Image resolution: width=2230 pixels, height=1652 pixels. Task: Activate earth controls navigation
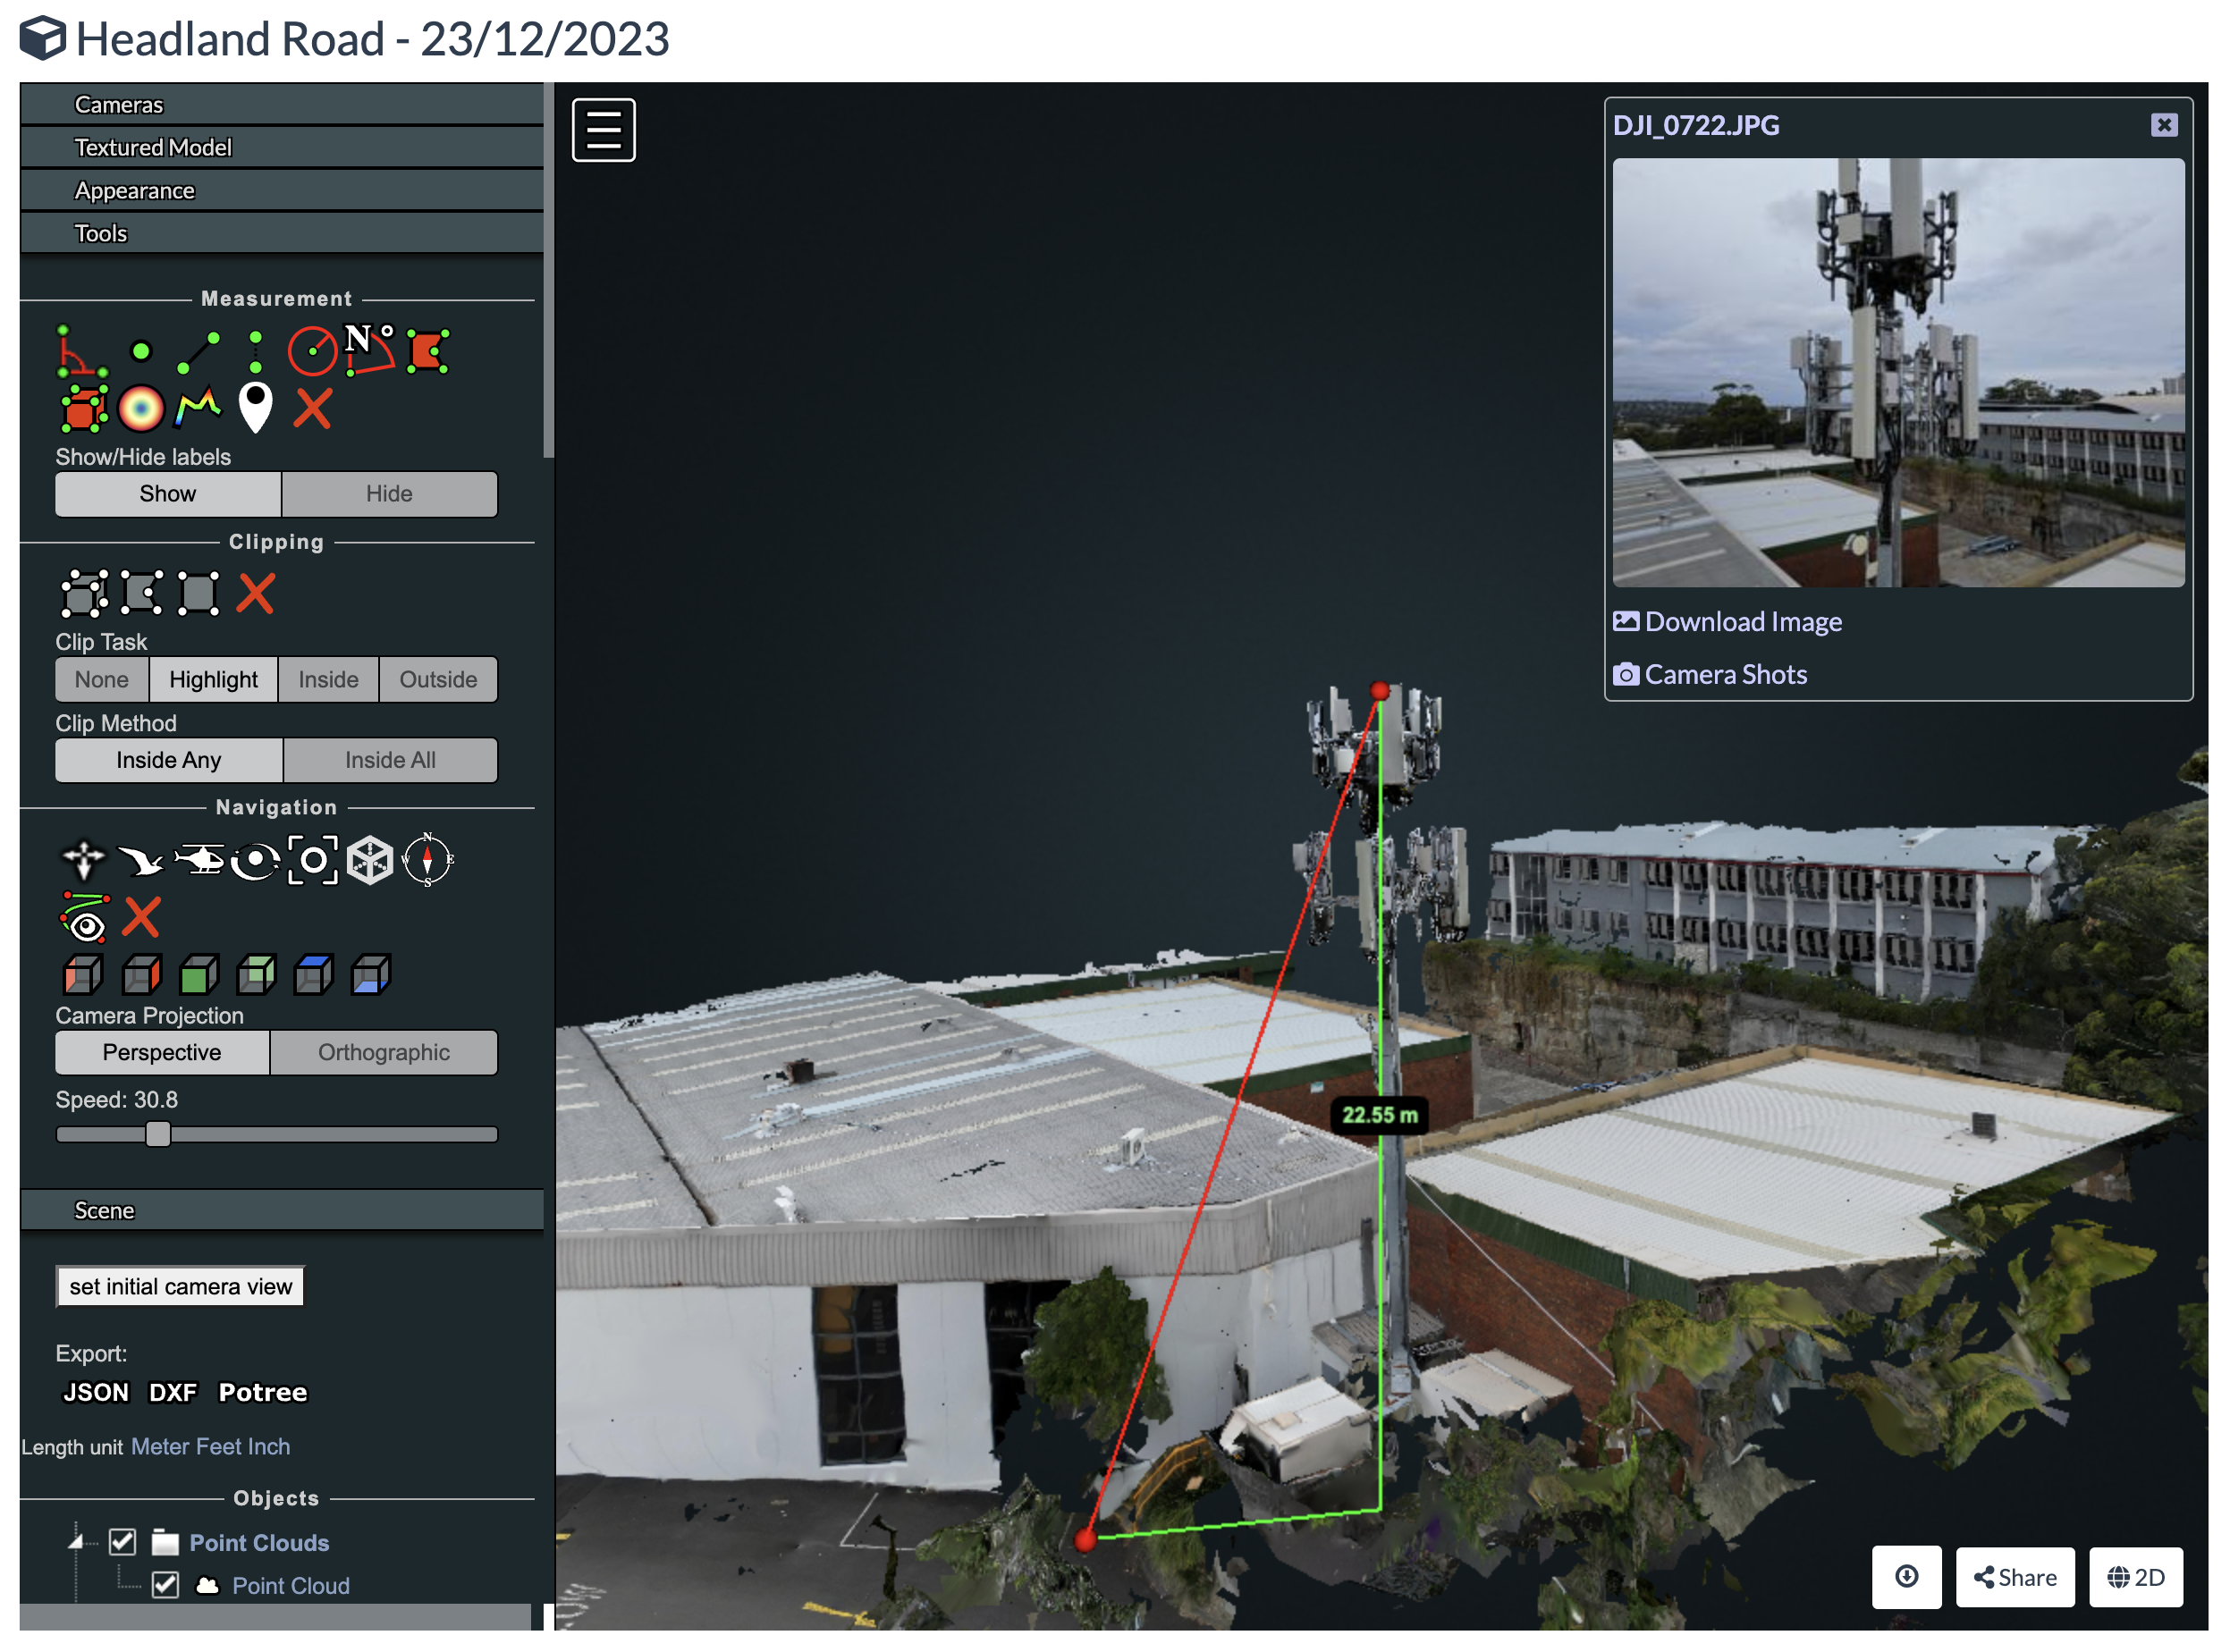point(83,861)
